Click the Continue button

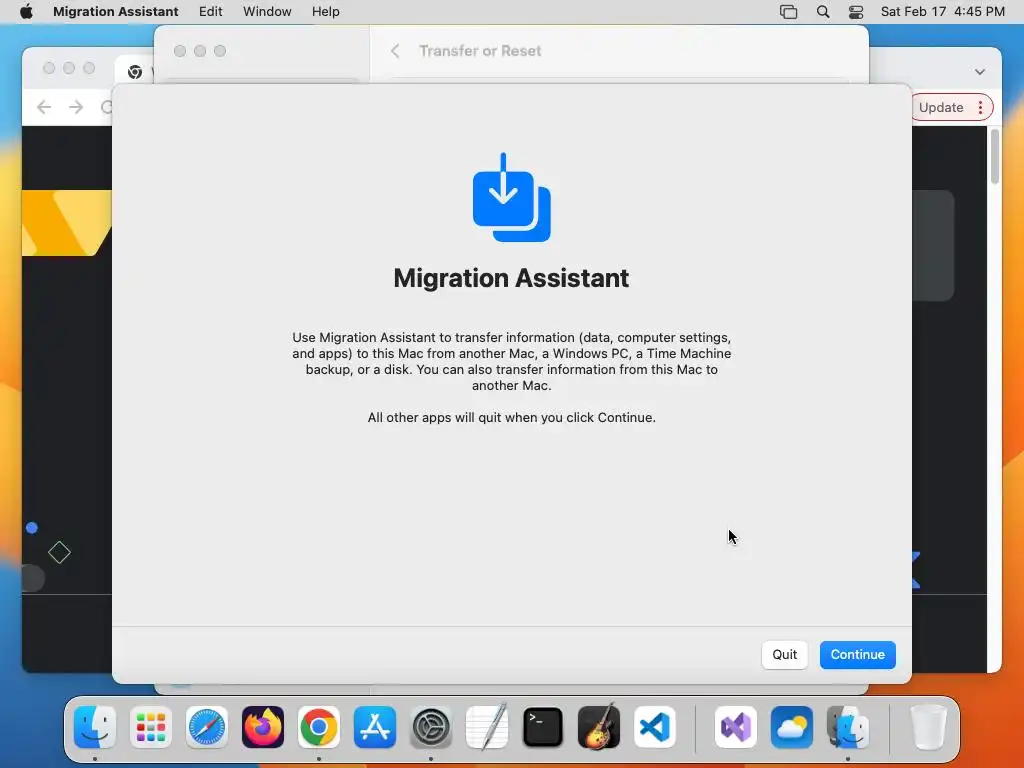click(x=857, y=654)
